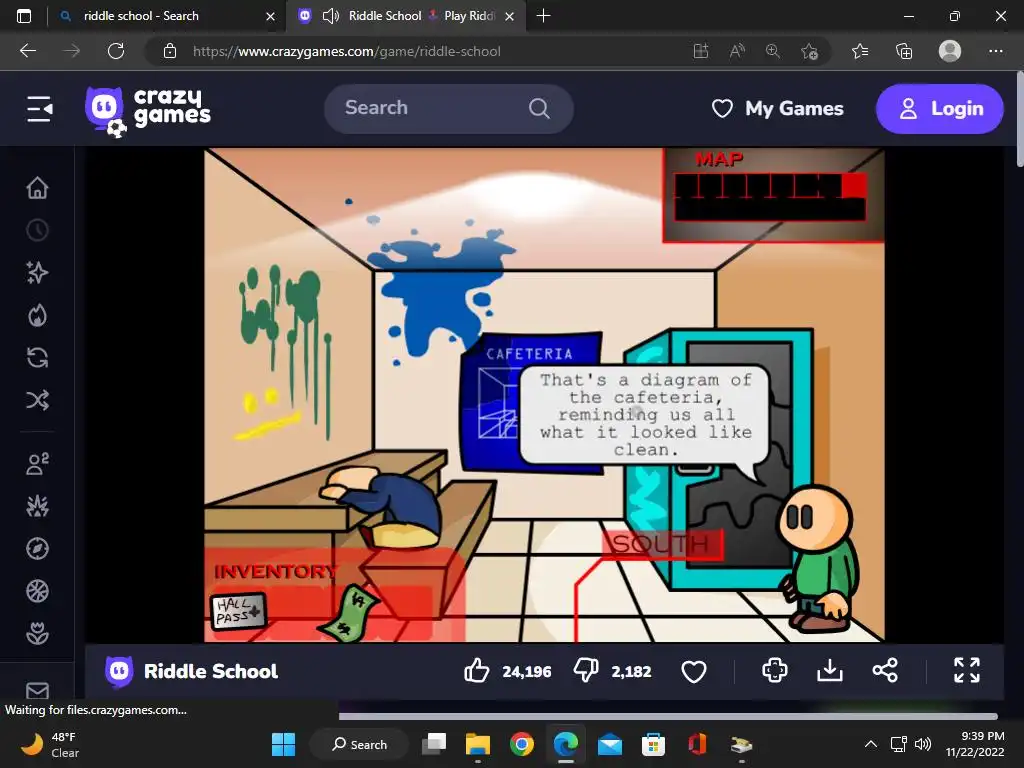View site information lock icon
The height and width of the screenshot is (768, 1024).
pyautogui.click(x=170, y=51)
